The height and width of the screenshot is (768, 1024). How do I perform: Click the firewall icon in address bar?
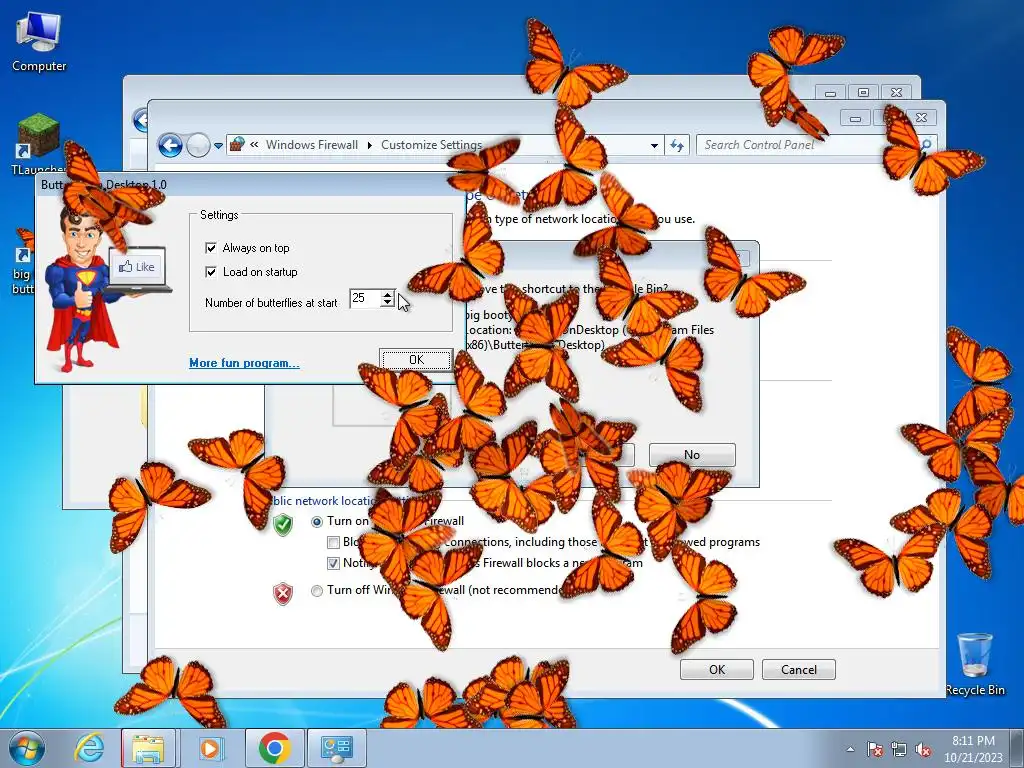(x=238, y=144)
